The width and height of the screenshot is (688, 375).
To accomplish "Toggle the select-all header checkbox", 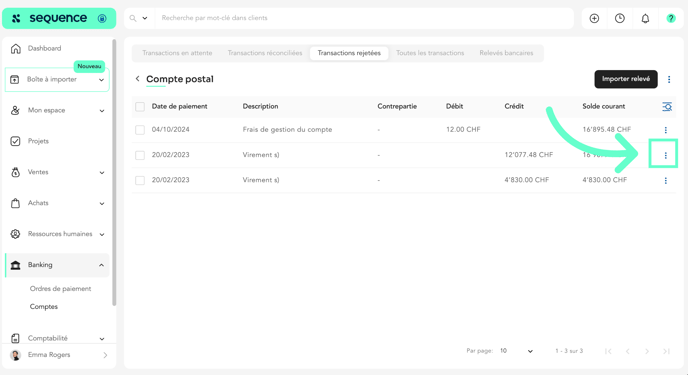I will click(140, 107).
